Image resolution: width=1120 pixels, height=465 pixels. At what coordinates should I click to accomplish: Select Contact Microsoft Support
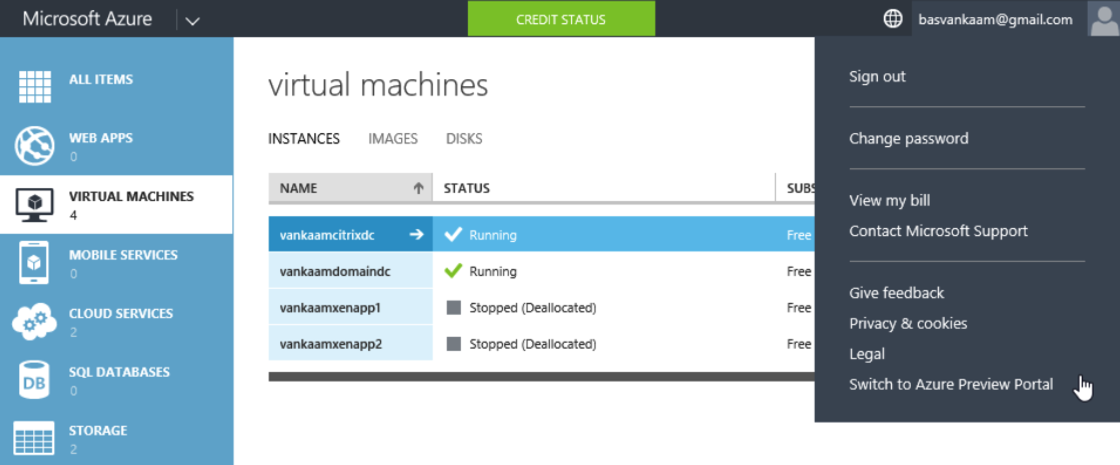coord(939,231)
